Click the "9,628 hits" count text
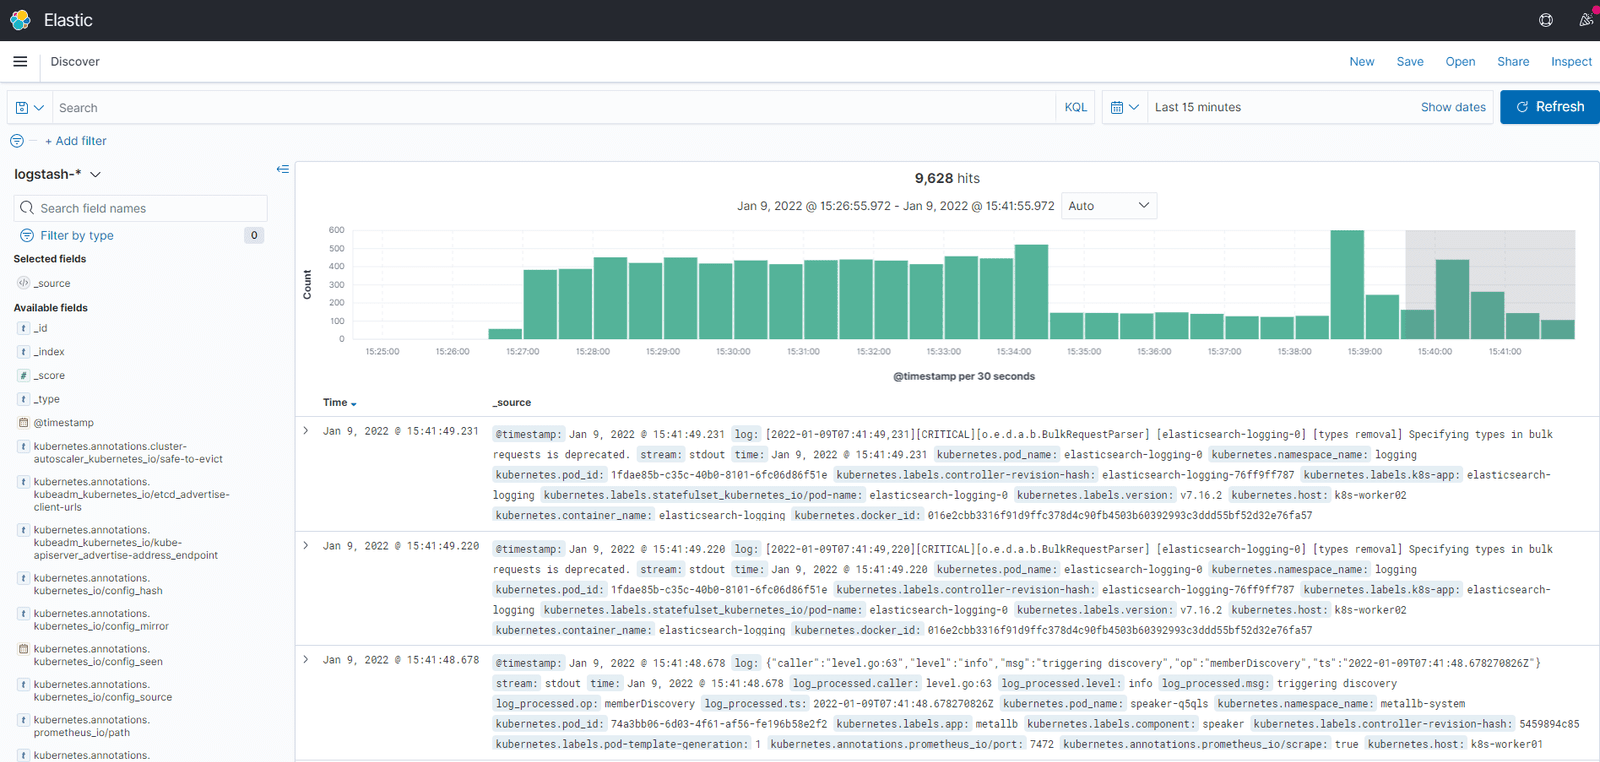The height and width of the screenshot is (762, 1600). coord(947,178)
